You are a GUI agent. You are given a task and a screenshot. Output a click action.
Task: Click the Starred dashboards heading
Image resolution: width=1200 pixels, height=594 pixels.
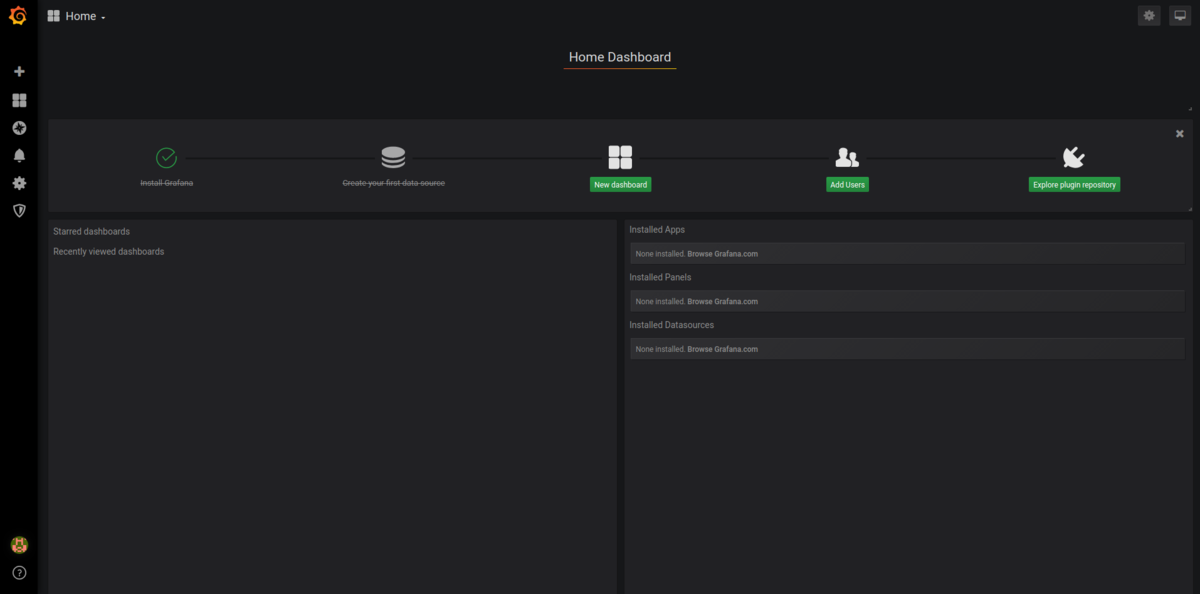click(91, 232)
